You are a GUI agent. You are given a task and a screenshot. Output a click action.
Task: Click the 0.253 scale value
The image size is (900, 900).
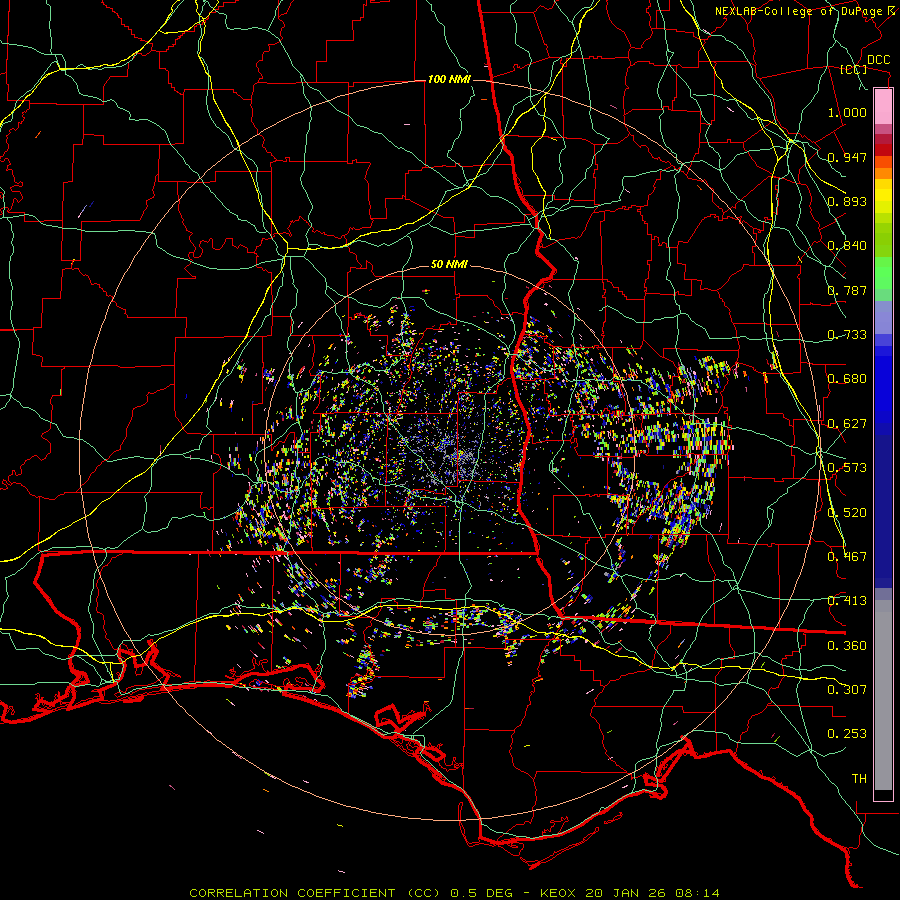point(847,734)
